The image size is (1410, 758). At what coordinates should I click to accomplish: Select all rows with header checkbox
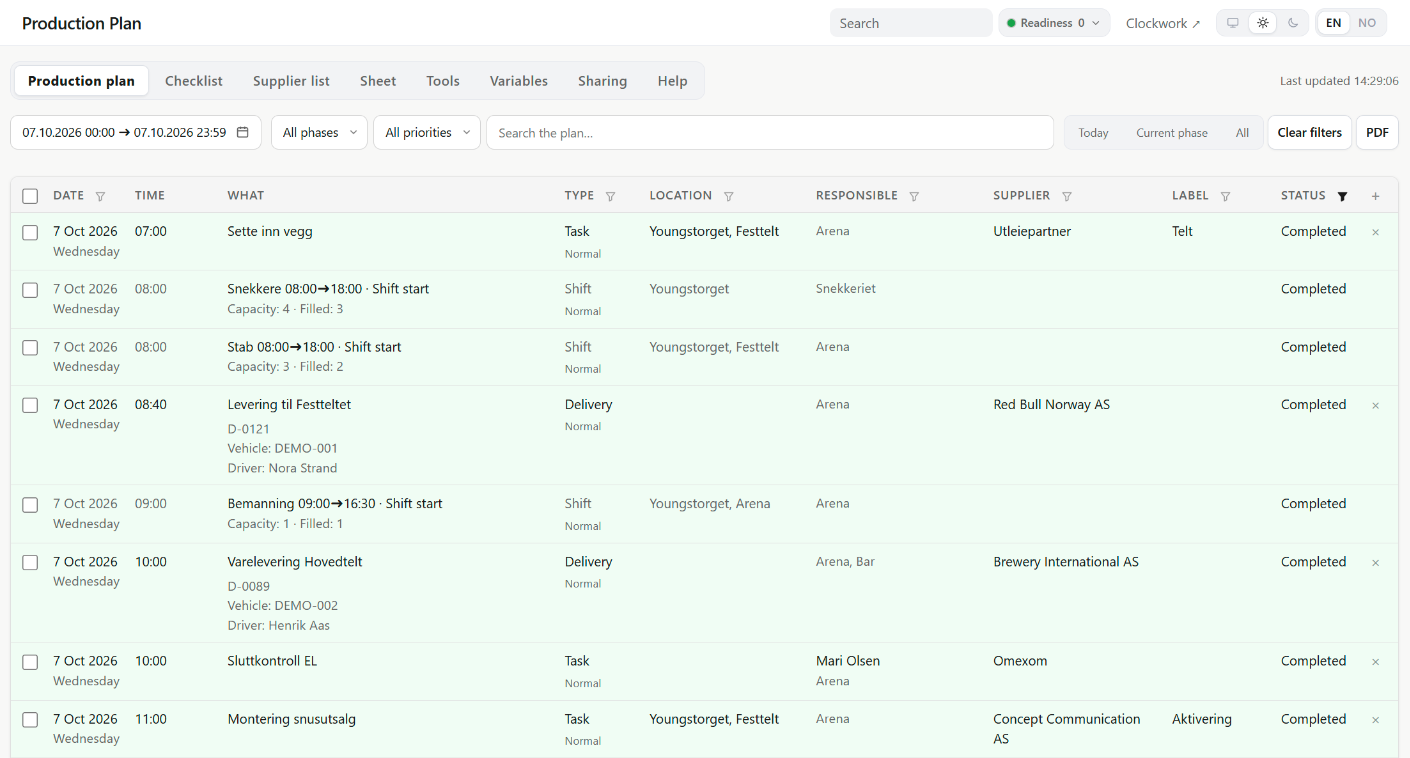[x=30, y=196]
